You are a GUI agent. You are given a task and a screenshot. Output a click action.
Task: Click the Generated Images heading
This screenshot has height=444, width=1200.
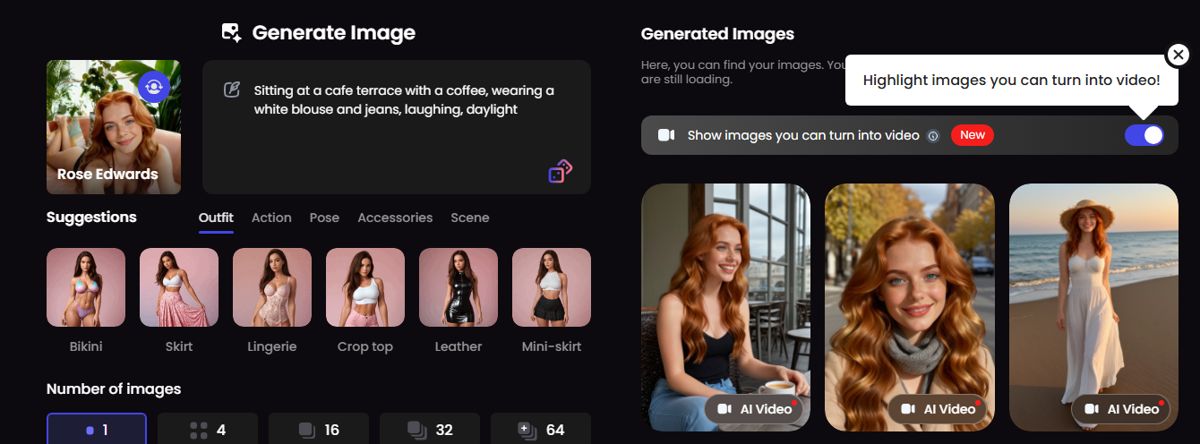(x=717, y=34)
